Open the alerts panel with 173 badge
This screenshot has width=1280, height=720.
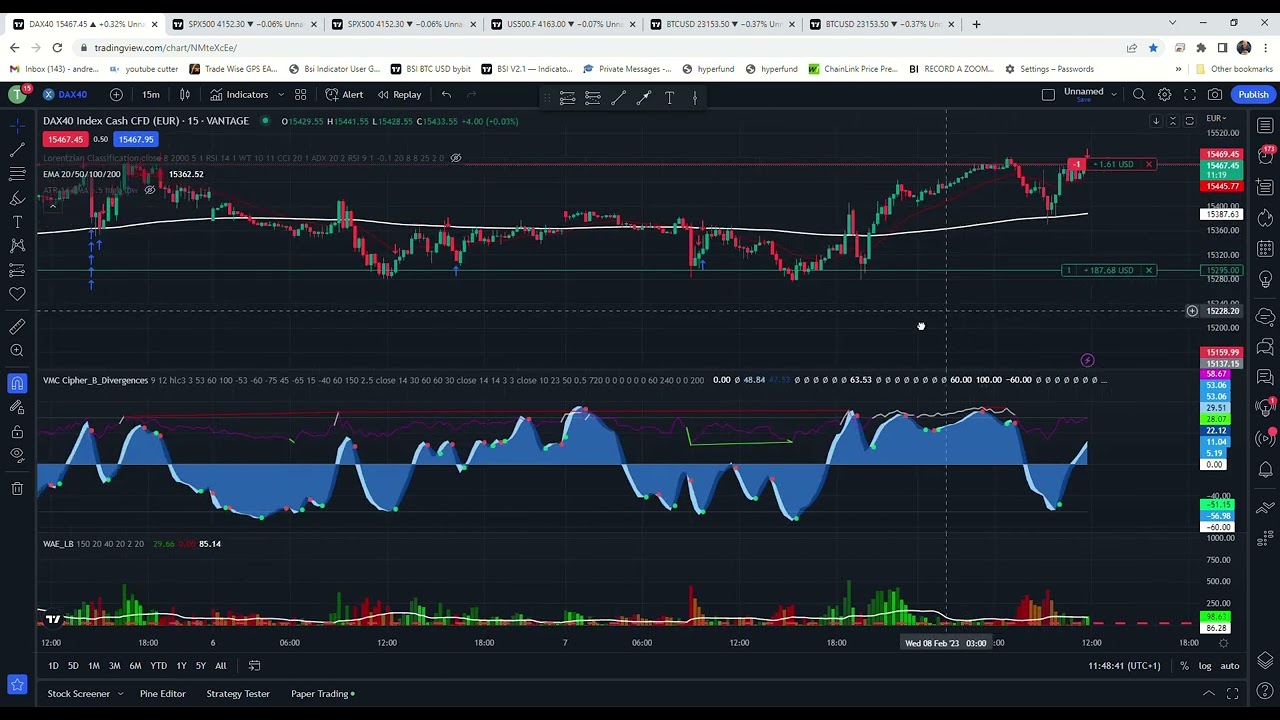[x=1265, y=156]
